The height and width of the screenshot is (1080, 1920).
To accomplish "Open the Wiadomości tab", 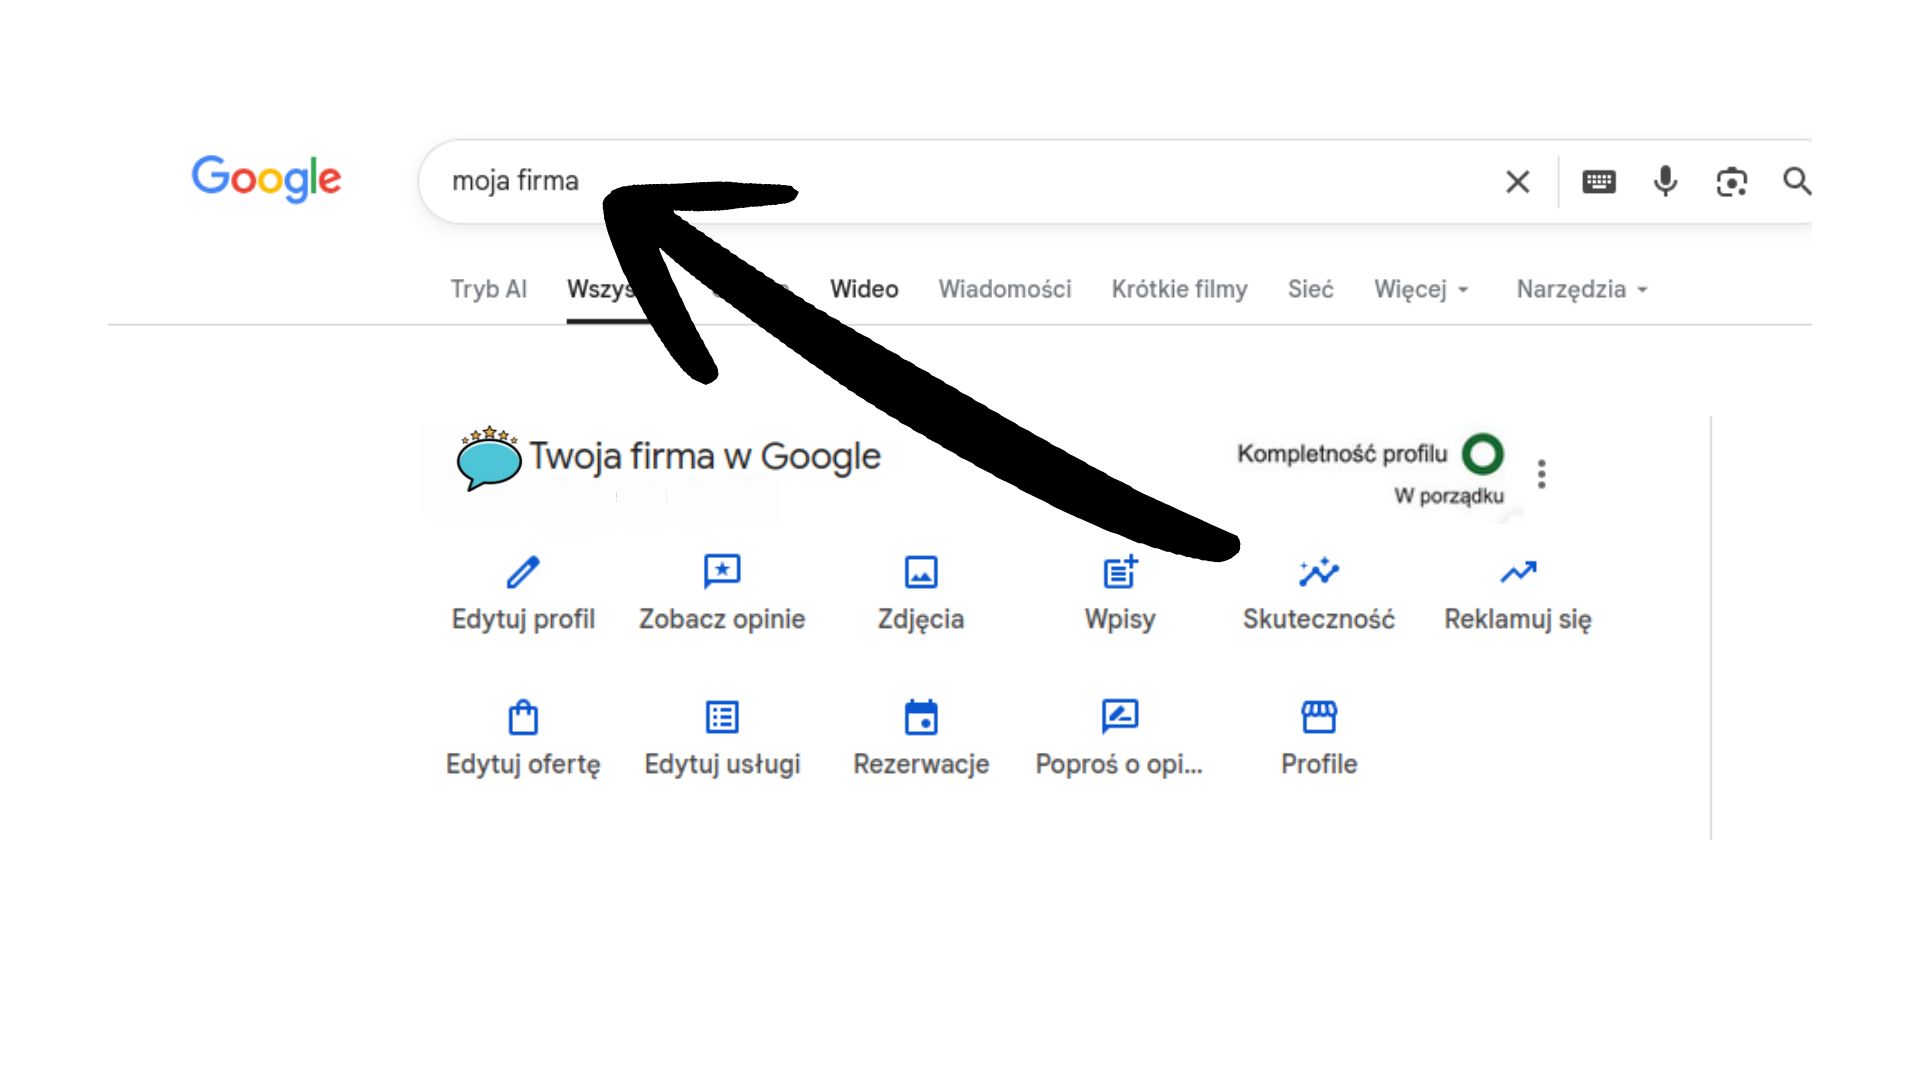I will (x=1005, y=289).
